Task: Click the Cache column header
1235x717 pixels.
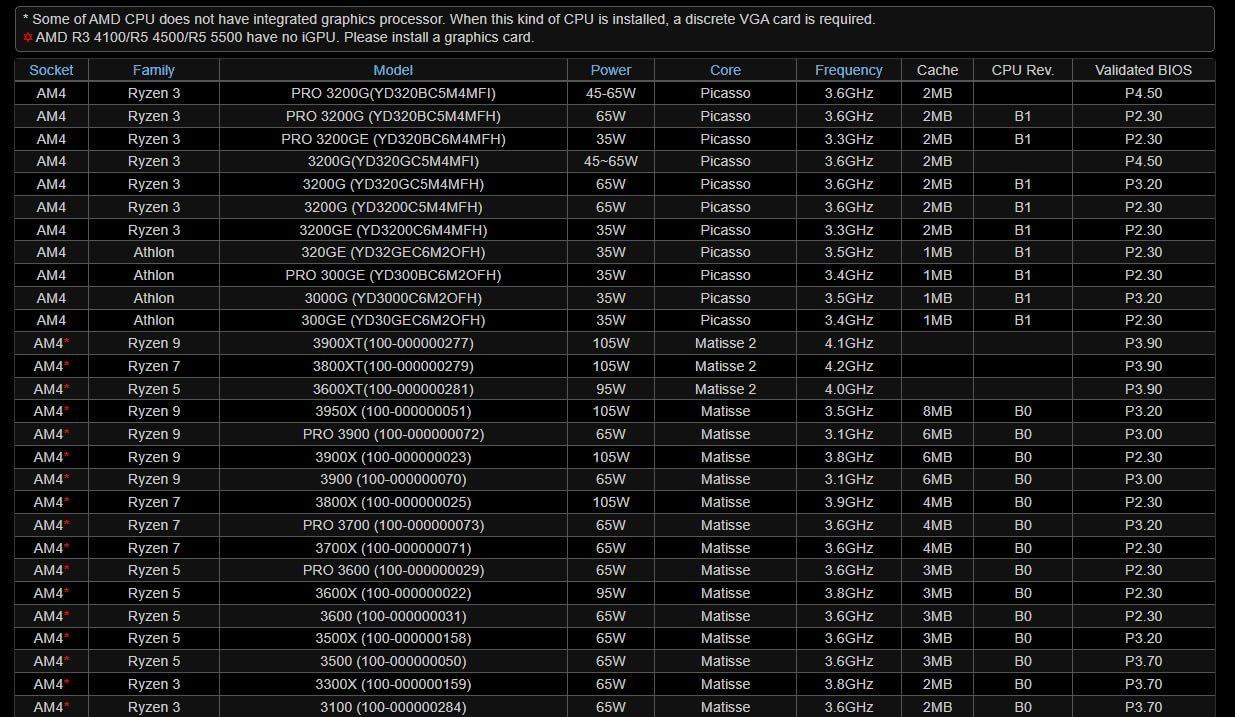Action: (937, 70)
